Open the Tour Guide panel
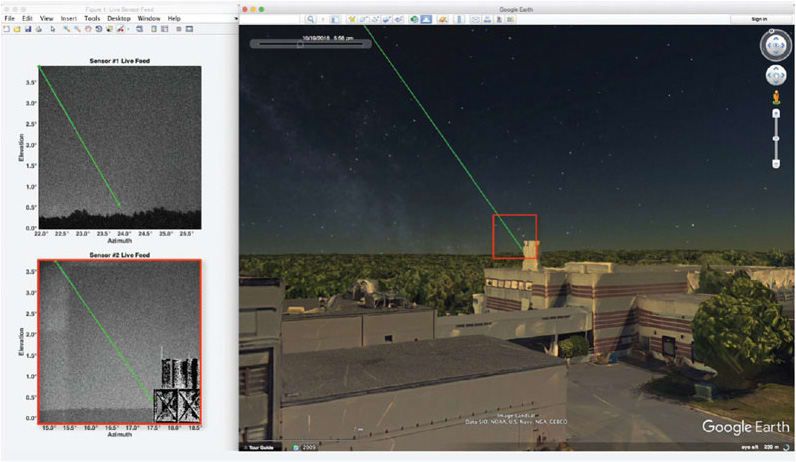 [x=260, y=447]
